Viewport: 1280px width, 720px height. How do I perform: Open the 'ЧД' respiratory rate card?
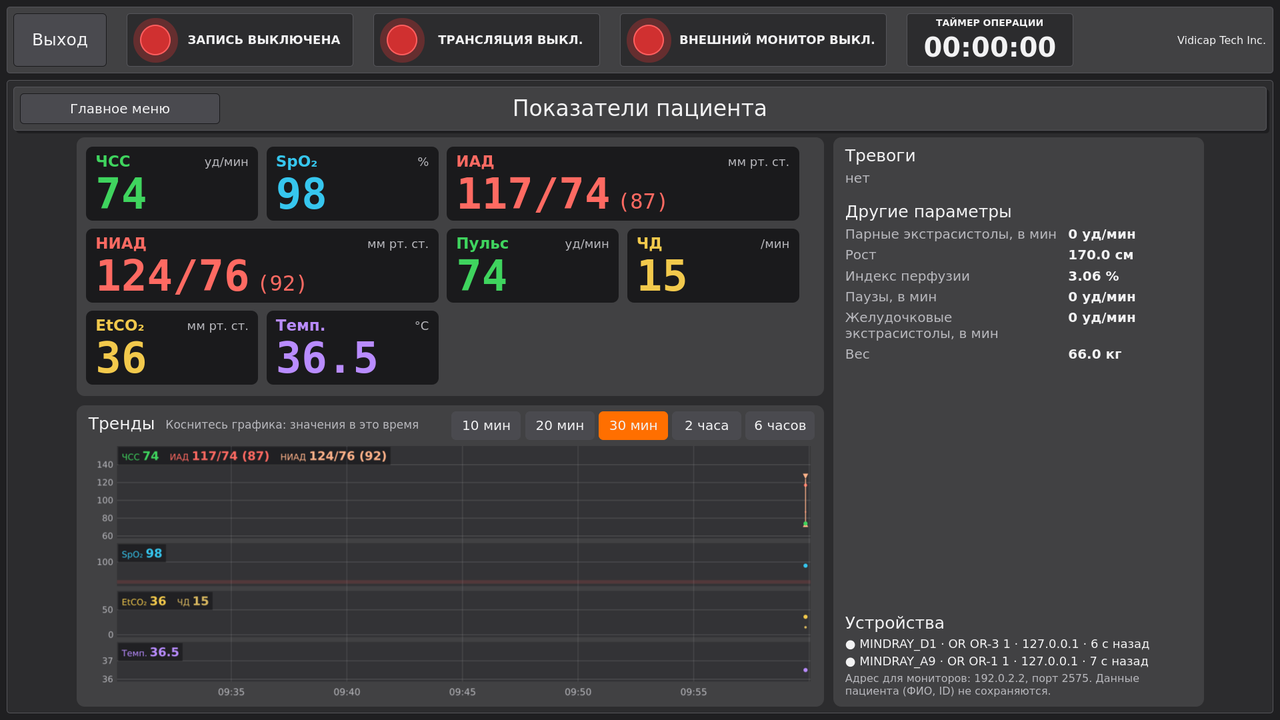pos(713,266)
